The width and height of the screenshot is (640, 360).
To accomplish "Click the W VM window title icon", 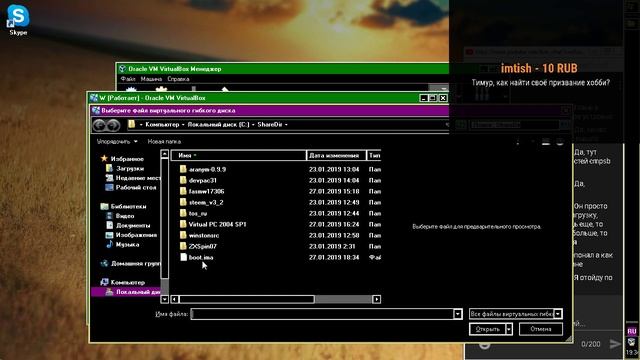I will click(x=93, y=98).
